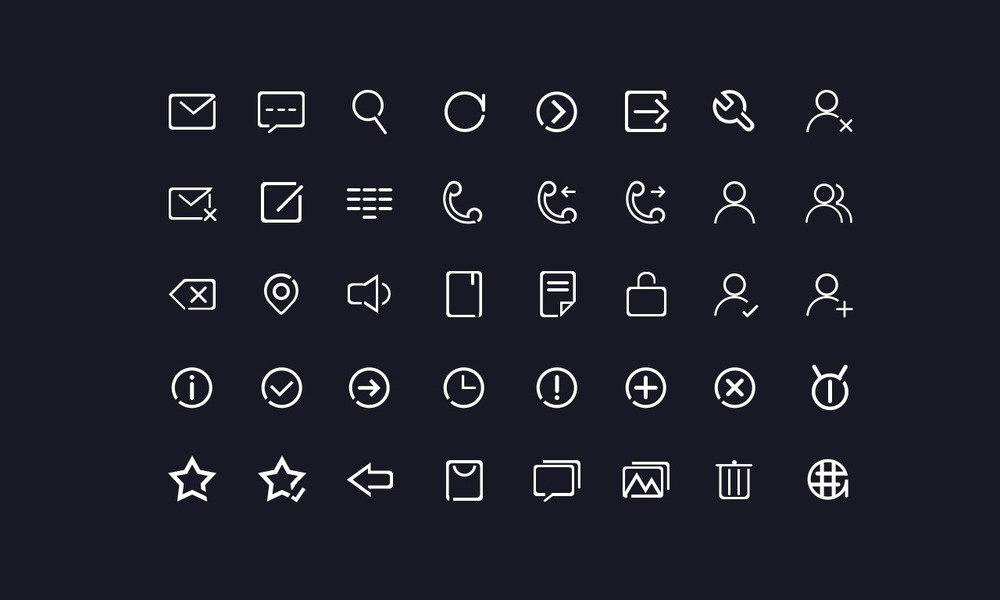Click the clock icon
This screenshot has height=600, width=1000.
(464, 387)
